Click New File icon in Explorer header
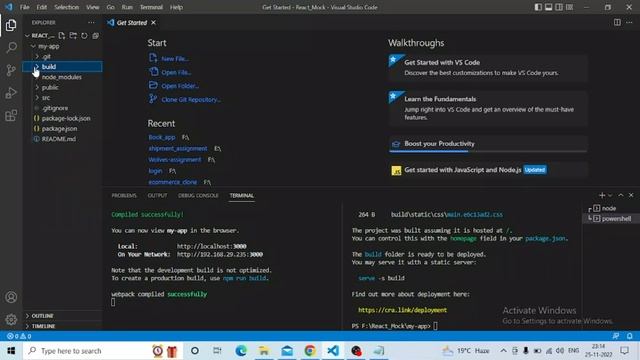This screenshot has width=640, height=360. [x=62, y=36]
